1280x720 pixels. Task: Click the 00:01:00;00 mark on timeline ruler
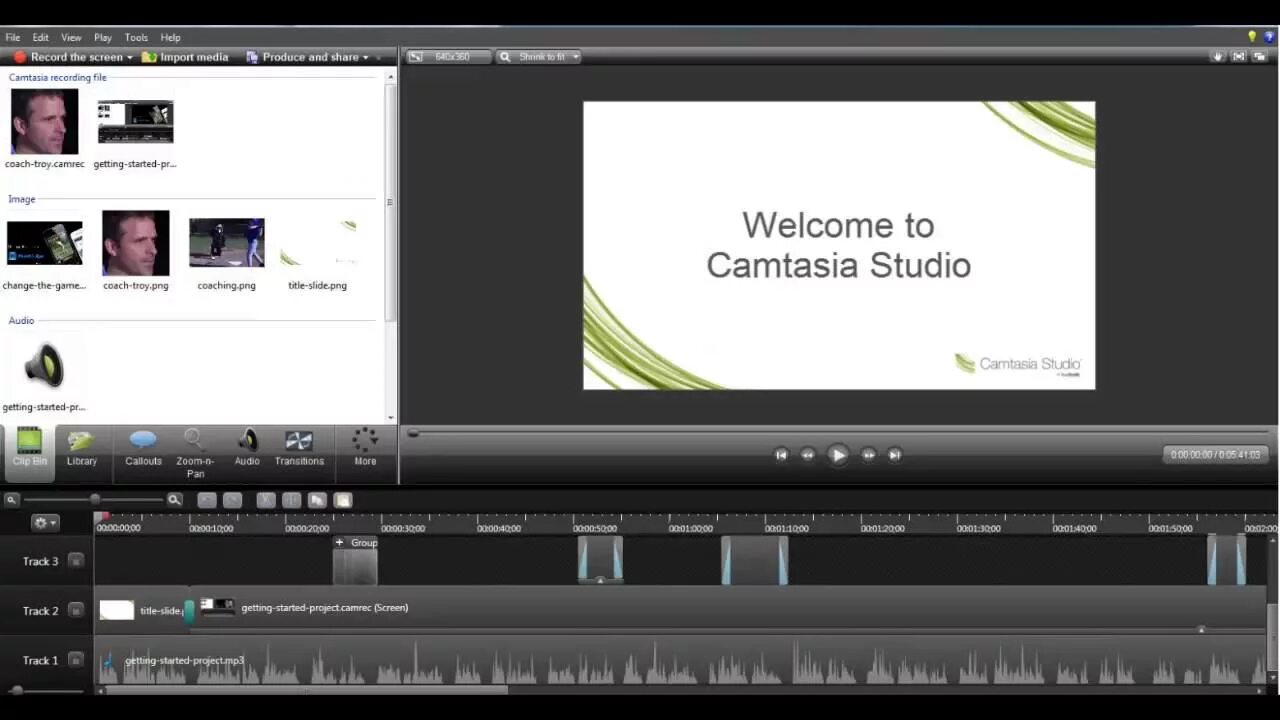pos(690,528)
